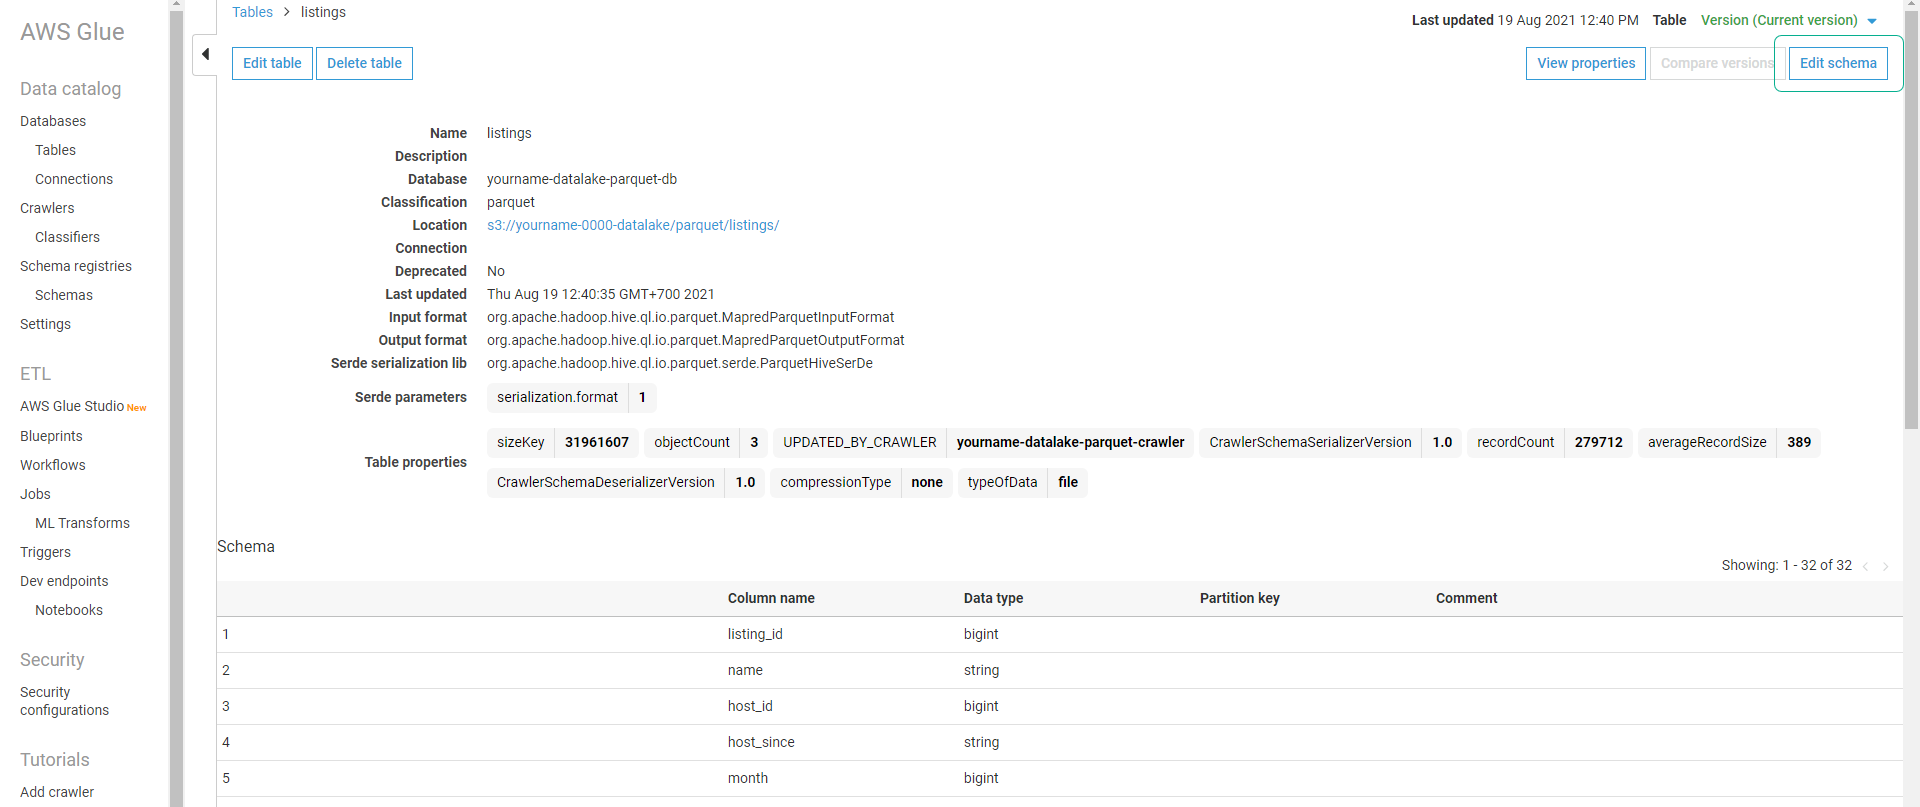Open the Add crawler tutorial

click(57, 792)
